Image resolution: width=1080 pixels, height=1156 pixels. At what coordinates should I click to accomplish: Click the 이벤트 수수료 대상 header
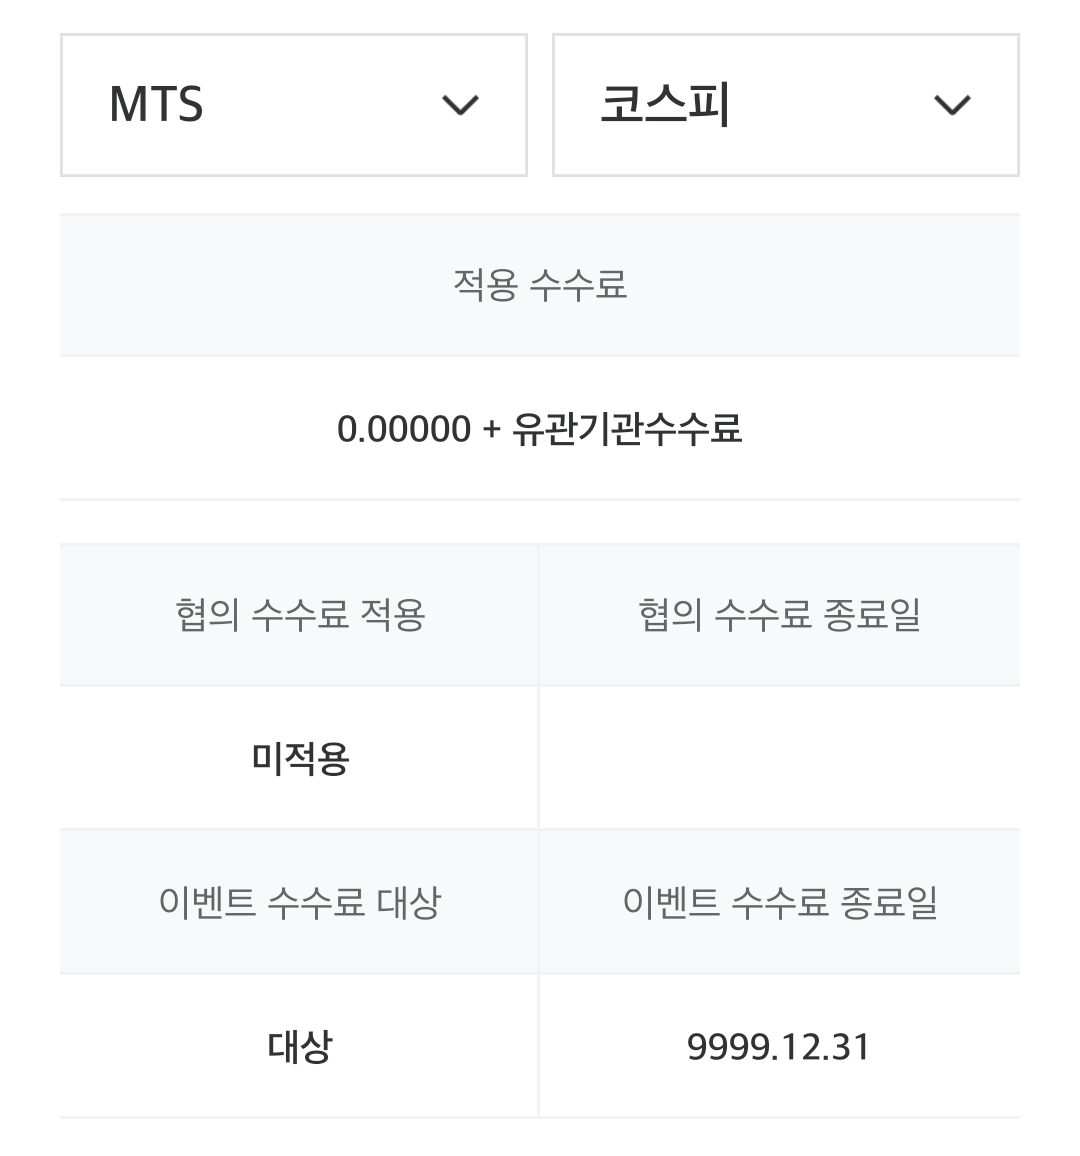pos(299,903)
